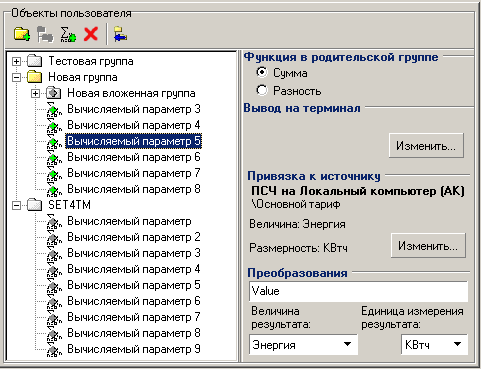Image resolution: width=481 pixels, height=369 pixels.
Task: Click the Размерность: КВтч text
Action: pyautogui.click(x=298, y=248)
